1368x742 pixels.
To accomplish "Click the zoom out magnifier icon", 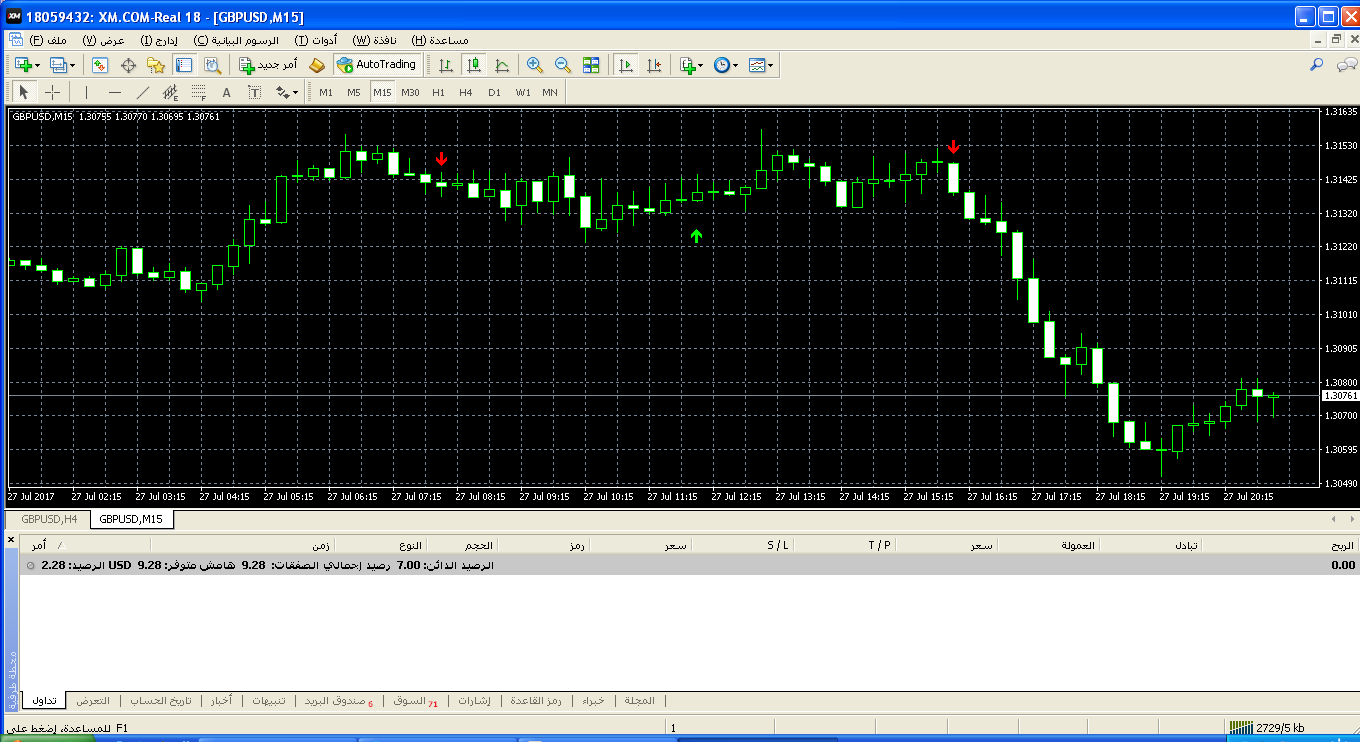I will click(563, 65).
